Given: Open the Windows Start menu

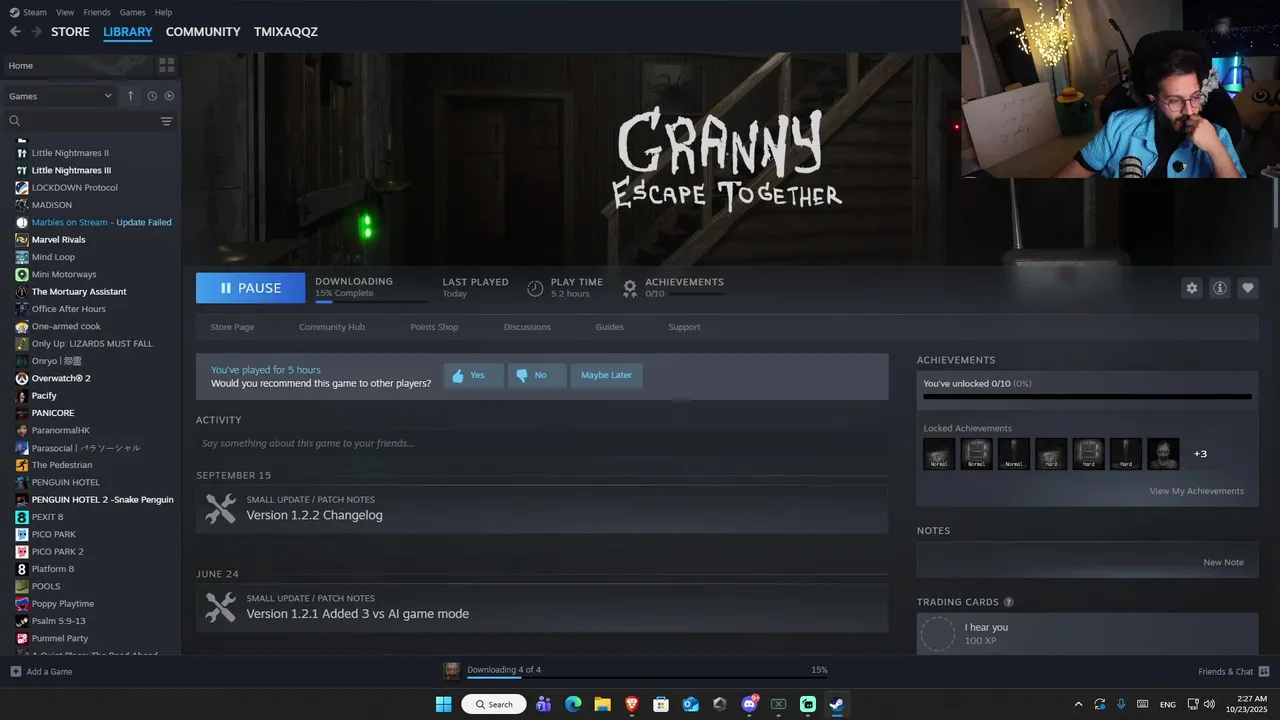Looking at the screenshot, I should click(443, 704).
